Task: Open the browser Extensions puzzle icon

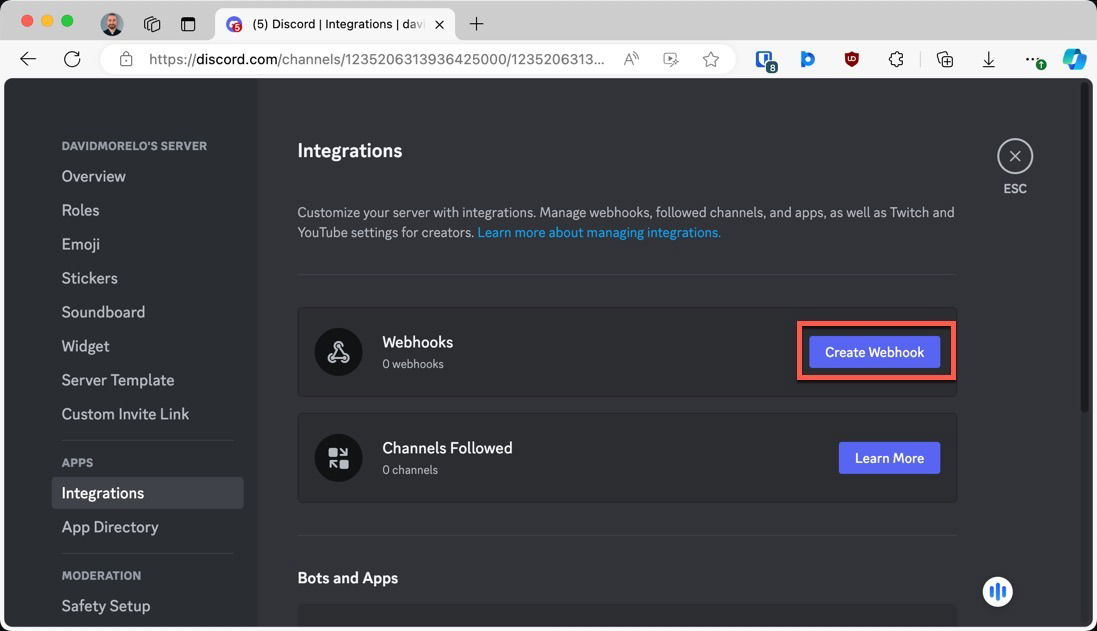Action: pyautogui.click(x=896, y=59)
